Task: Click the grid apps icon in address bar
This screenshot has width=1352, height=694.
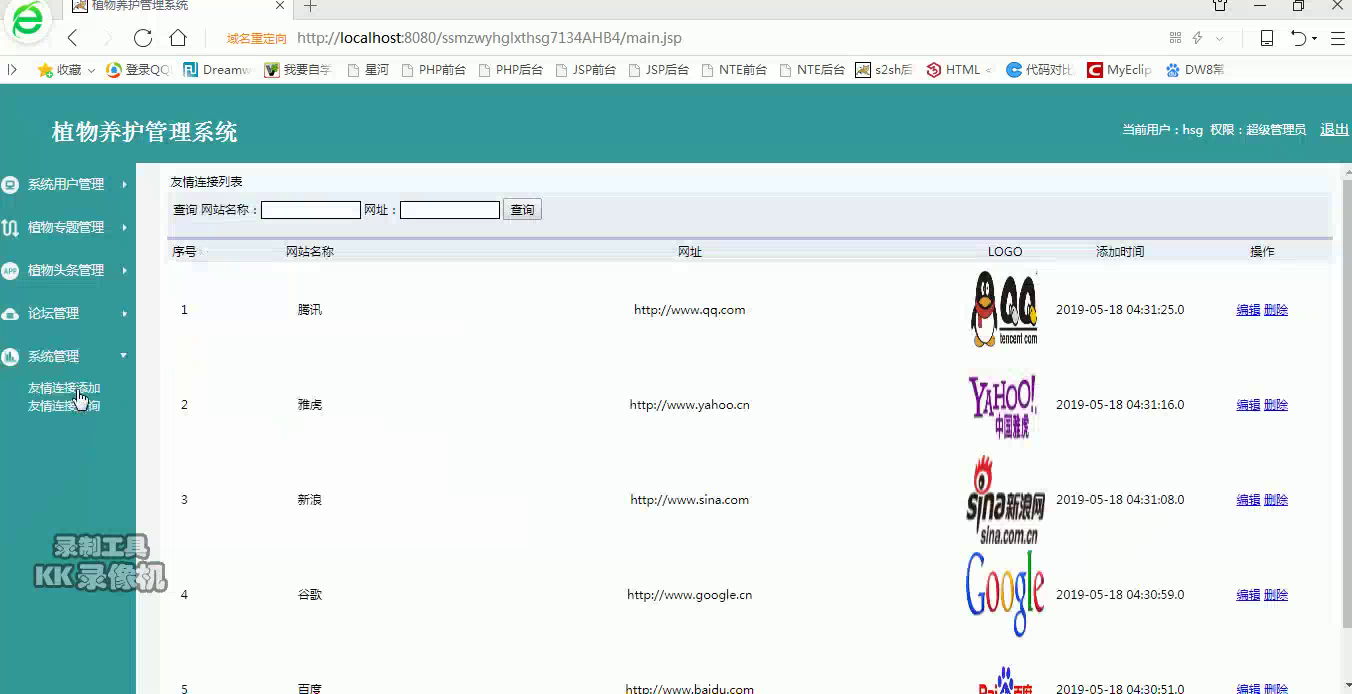Action: (1175, 38)
